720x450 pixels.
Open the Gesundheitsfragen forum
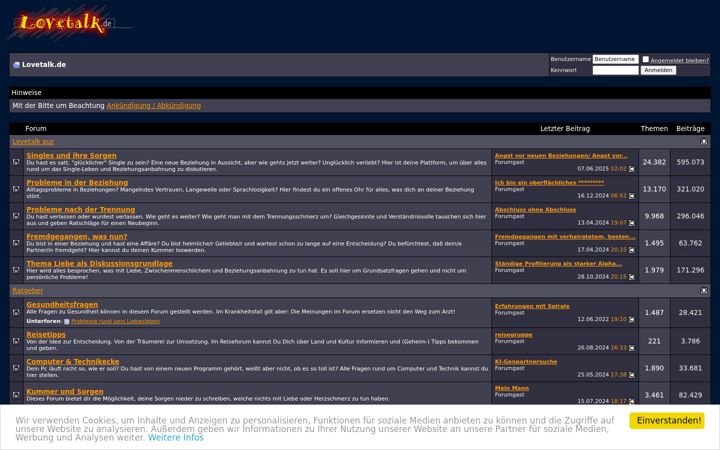pos(62,304)
